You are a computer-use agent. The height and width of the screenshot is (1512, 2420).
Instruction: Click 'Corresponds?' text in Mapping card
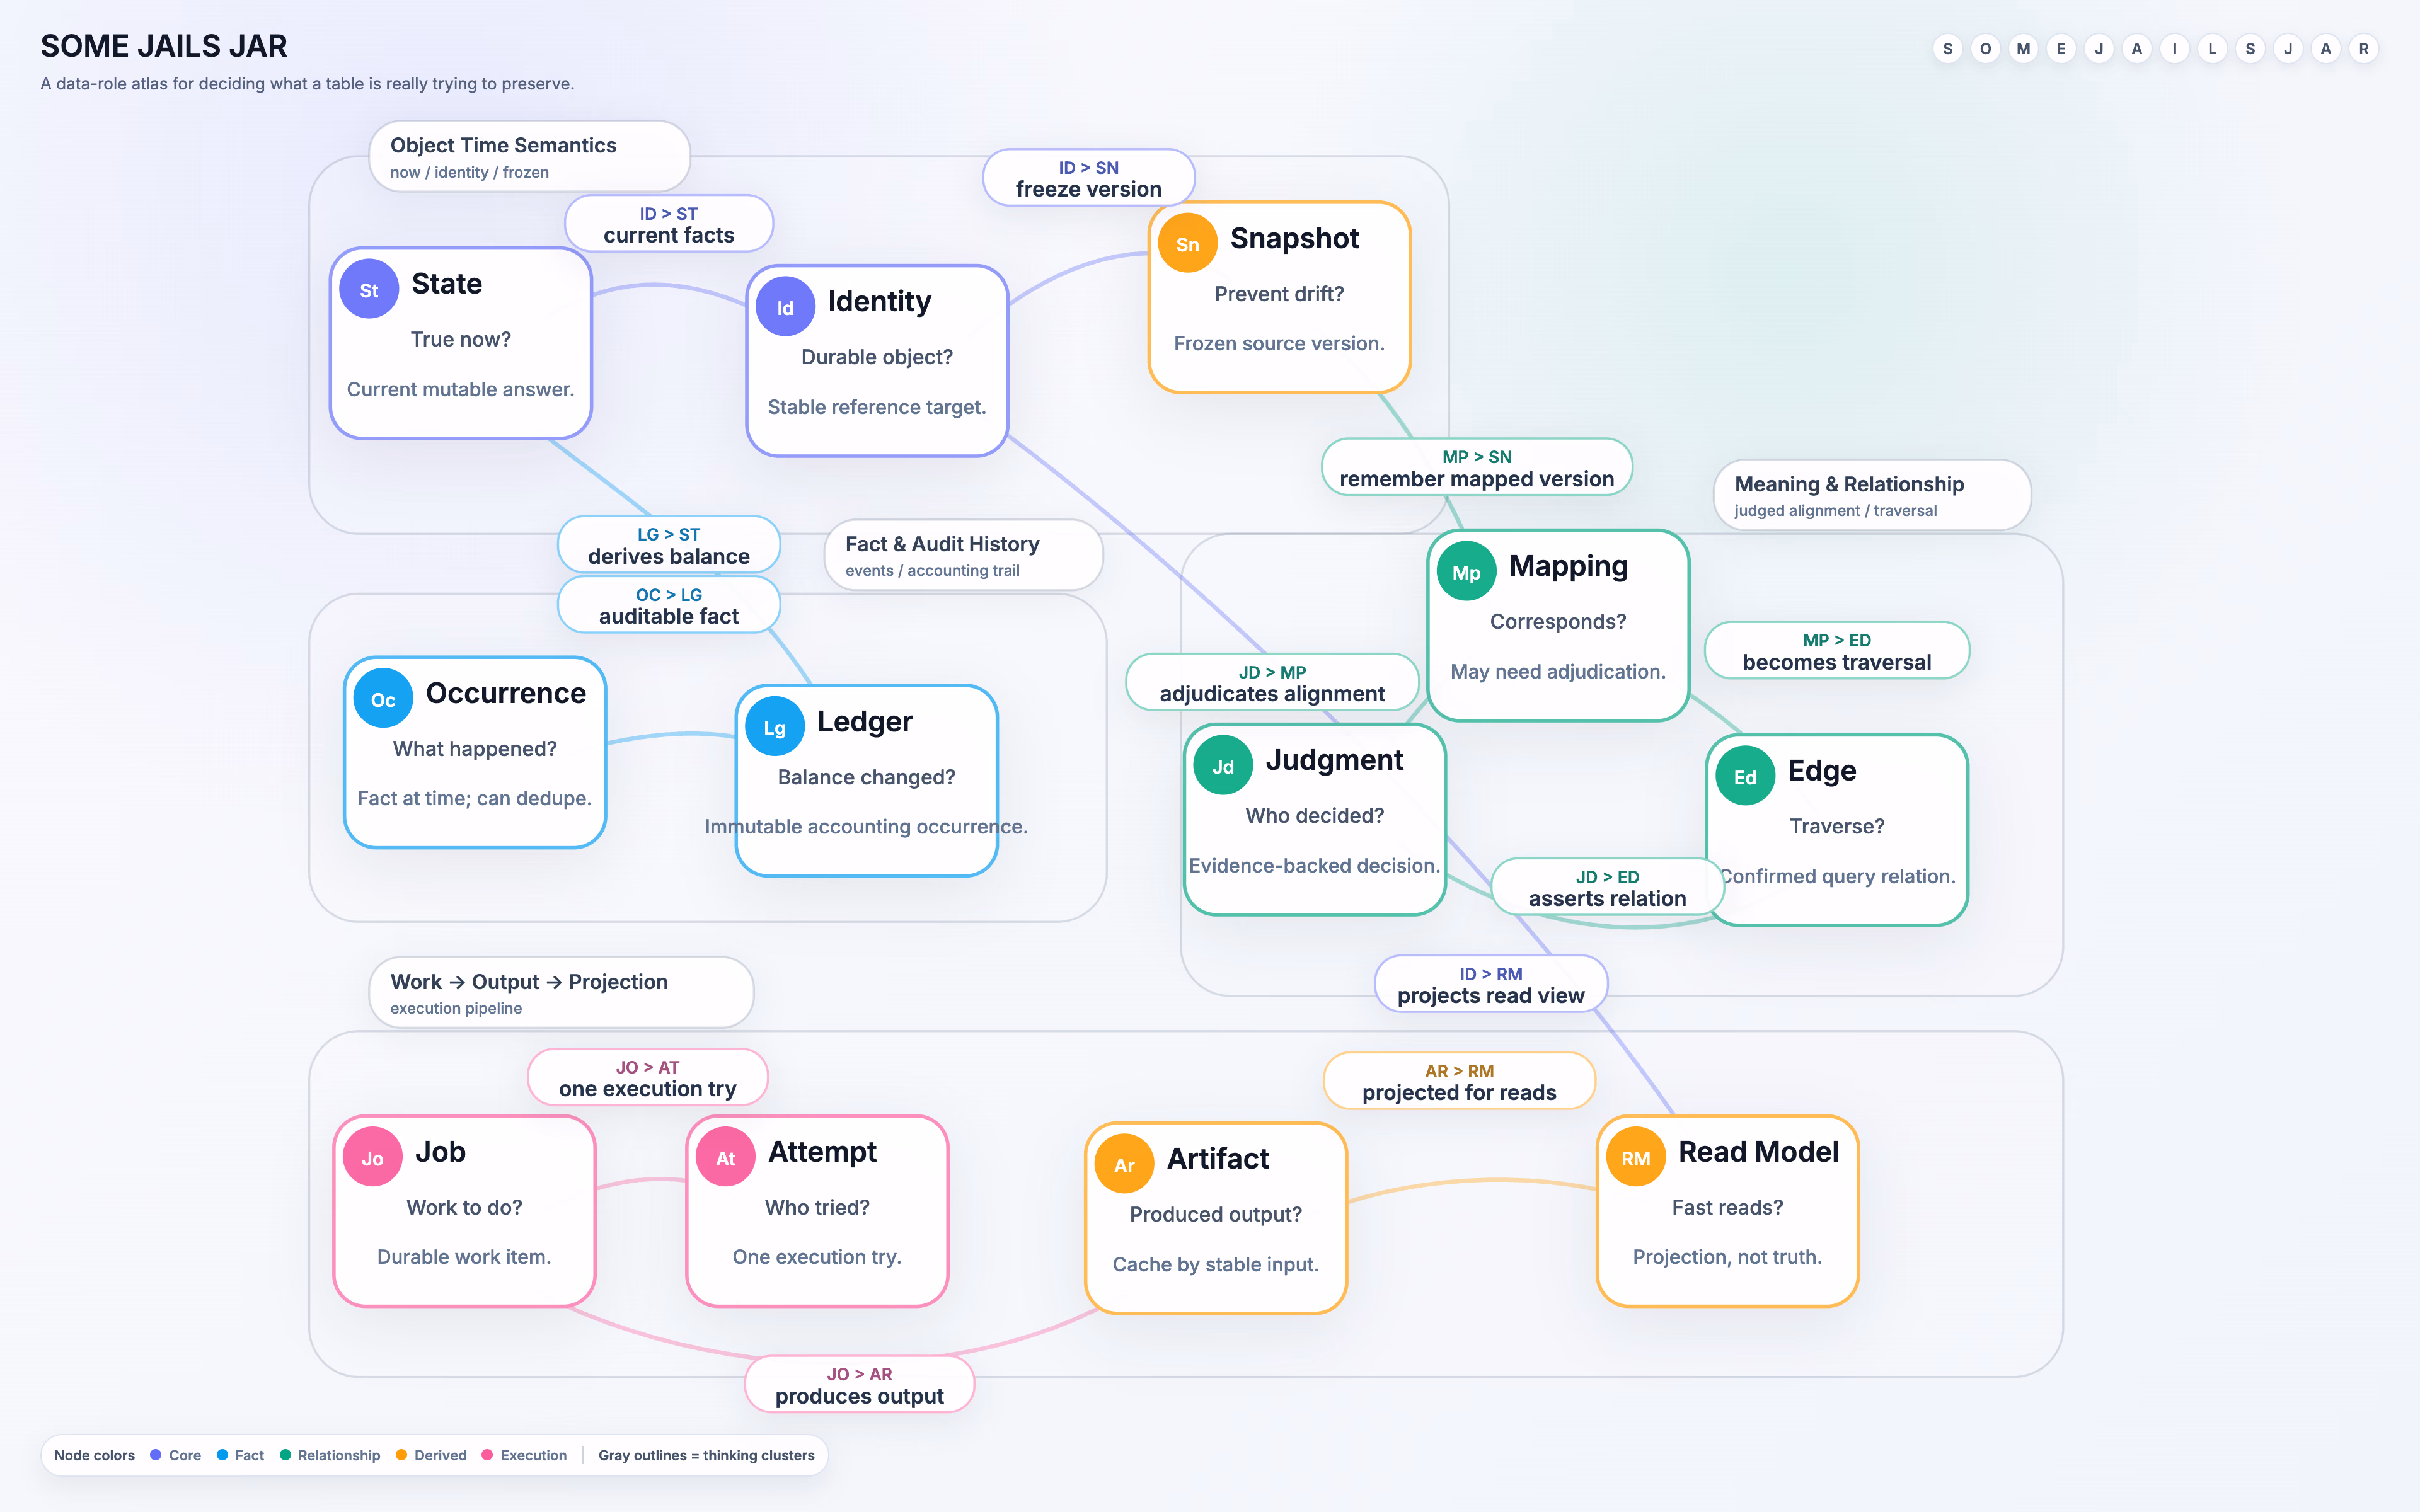click(1558, 622)
